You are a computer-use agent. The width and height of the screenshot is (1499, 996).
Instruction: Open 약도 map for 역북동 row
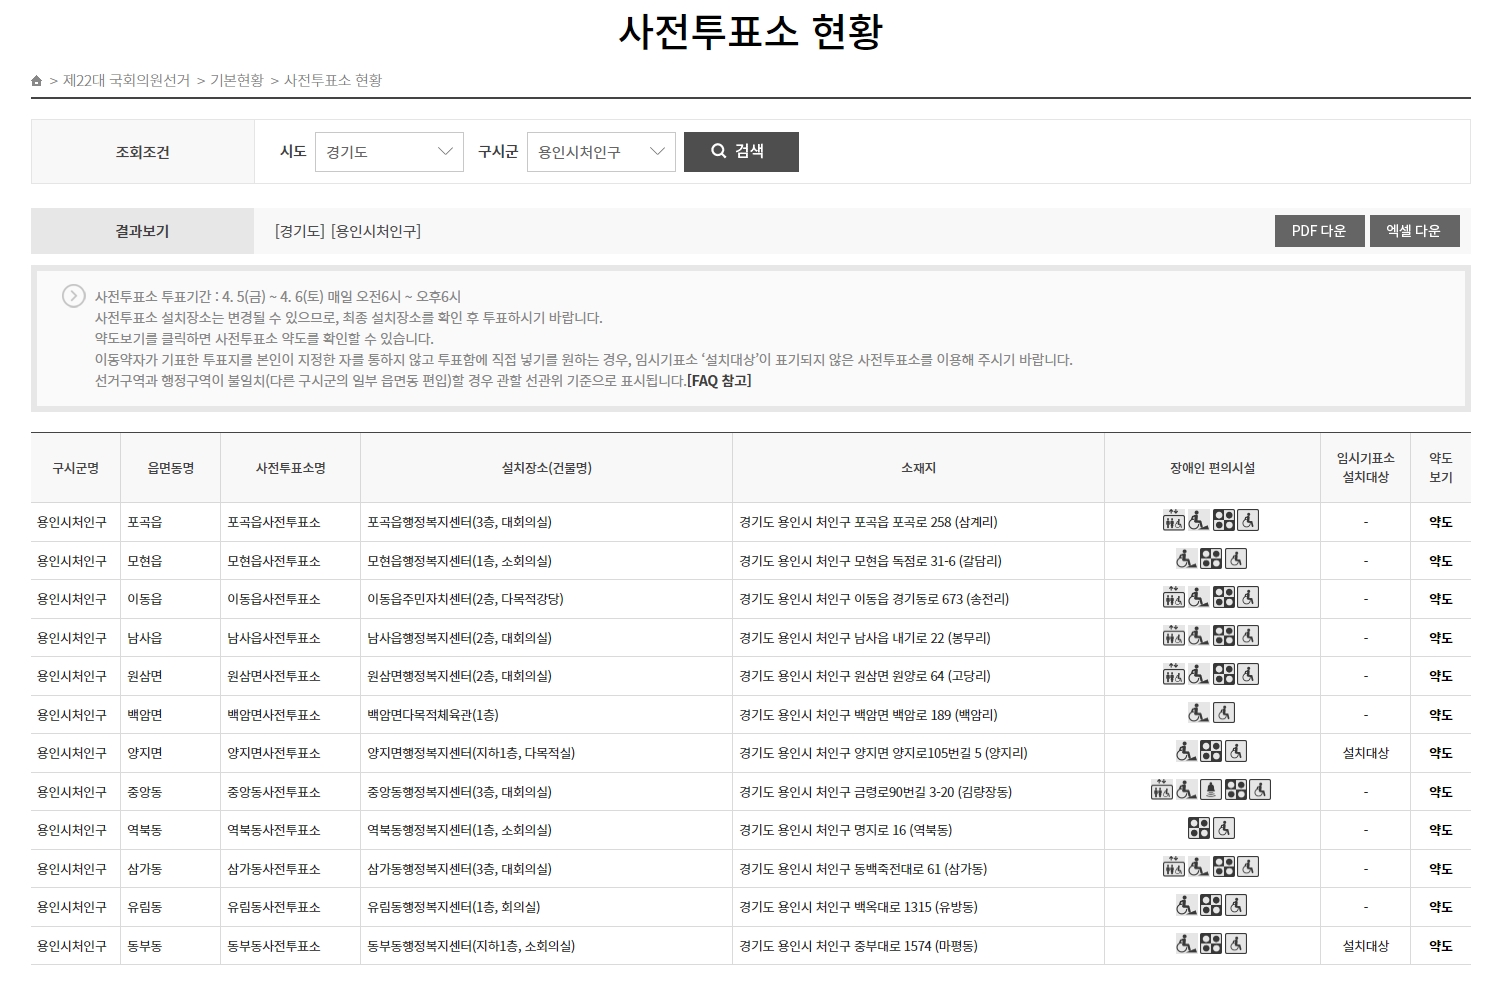(x=1440, y=830)
